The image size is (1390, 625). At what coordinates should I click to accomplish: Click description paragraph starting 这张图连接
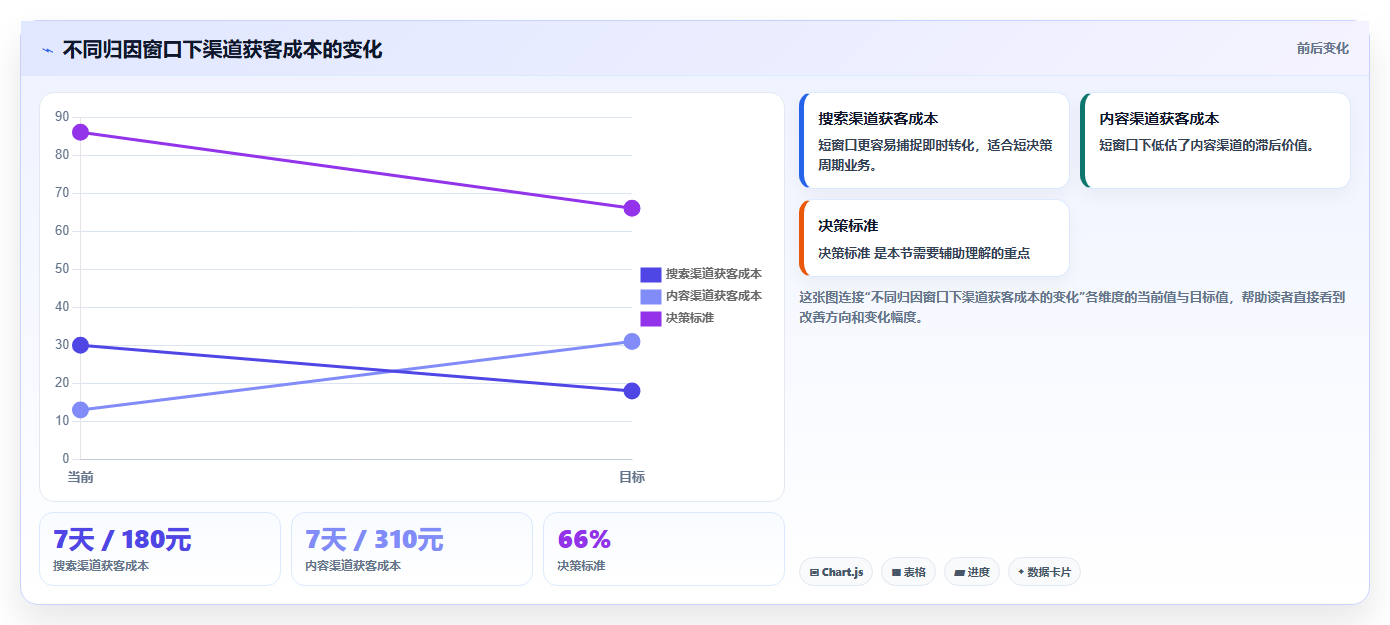click(1072, 307)
